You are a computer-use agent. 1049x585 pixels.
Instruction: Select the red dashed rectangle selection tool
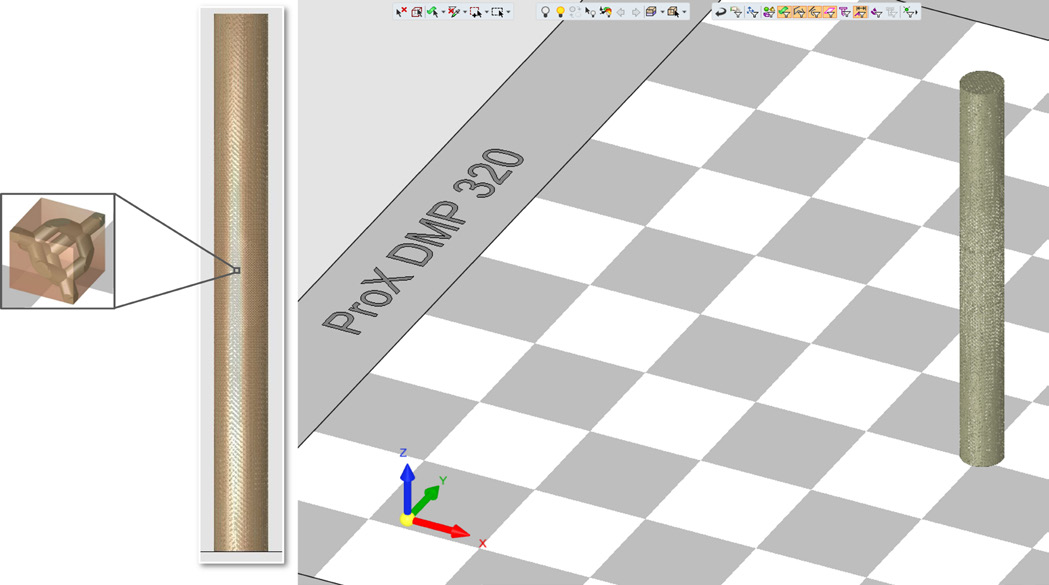[476, 12]
